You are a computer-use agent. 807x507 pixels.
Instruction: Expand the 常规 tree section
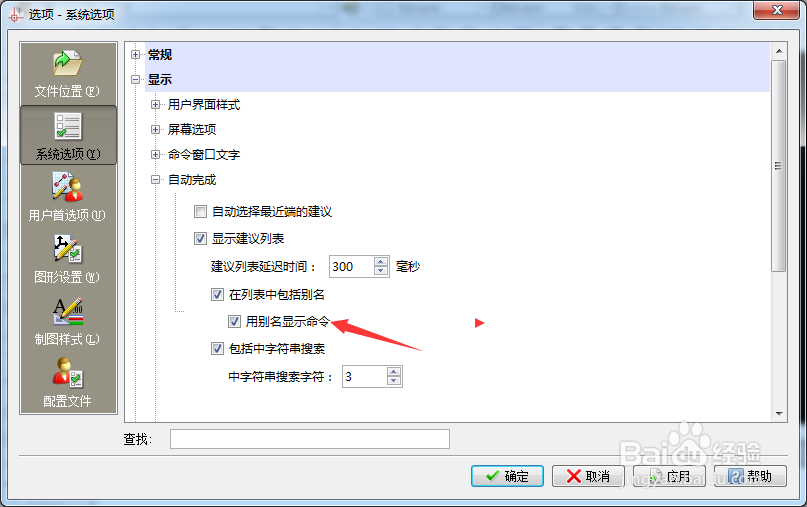[135, 55]
